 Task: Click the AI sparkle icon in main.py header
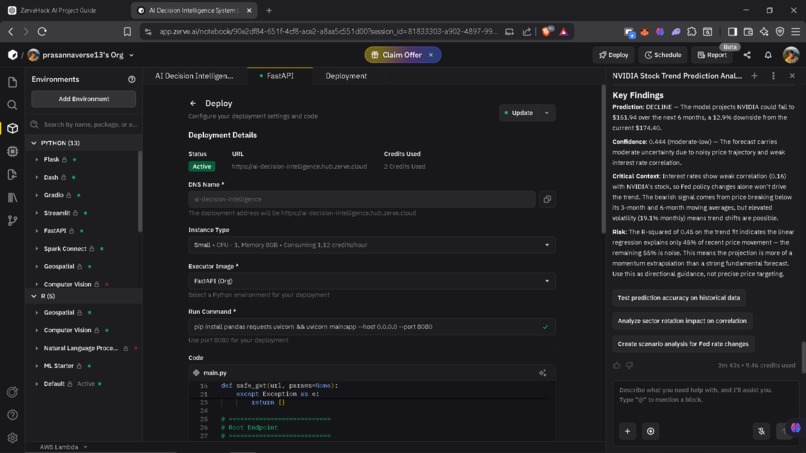point(542,373)
